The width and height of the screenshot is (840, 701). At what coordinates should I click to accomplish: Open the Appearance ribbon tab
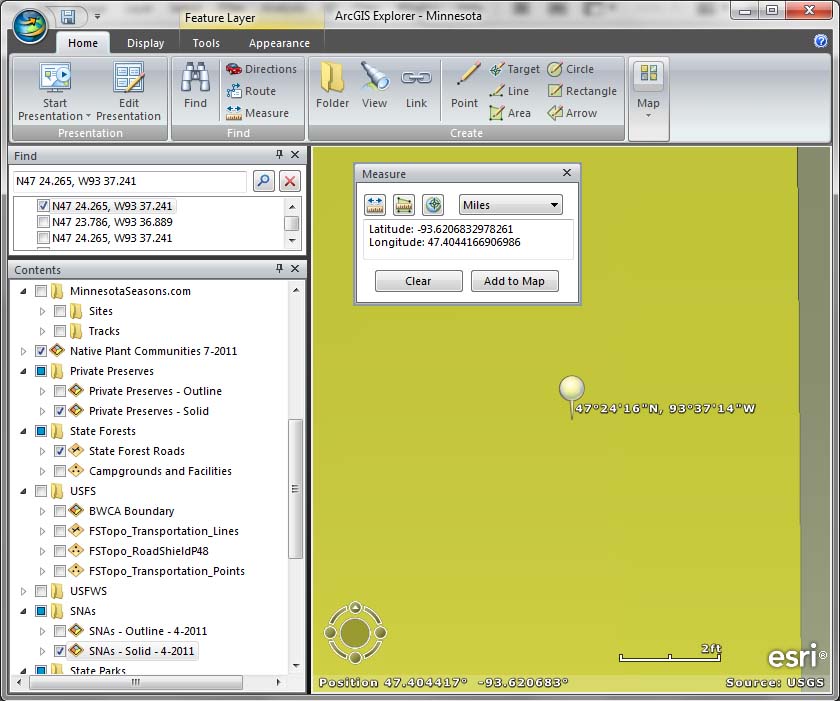coord(279,43)
